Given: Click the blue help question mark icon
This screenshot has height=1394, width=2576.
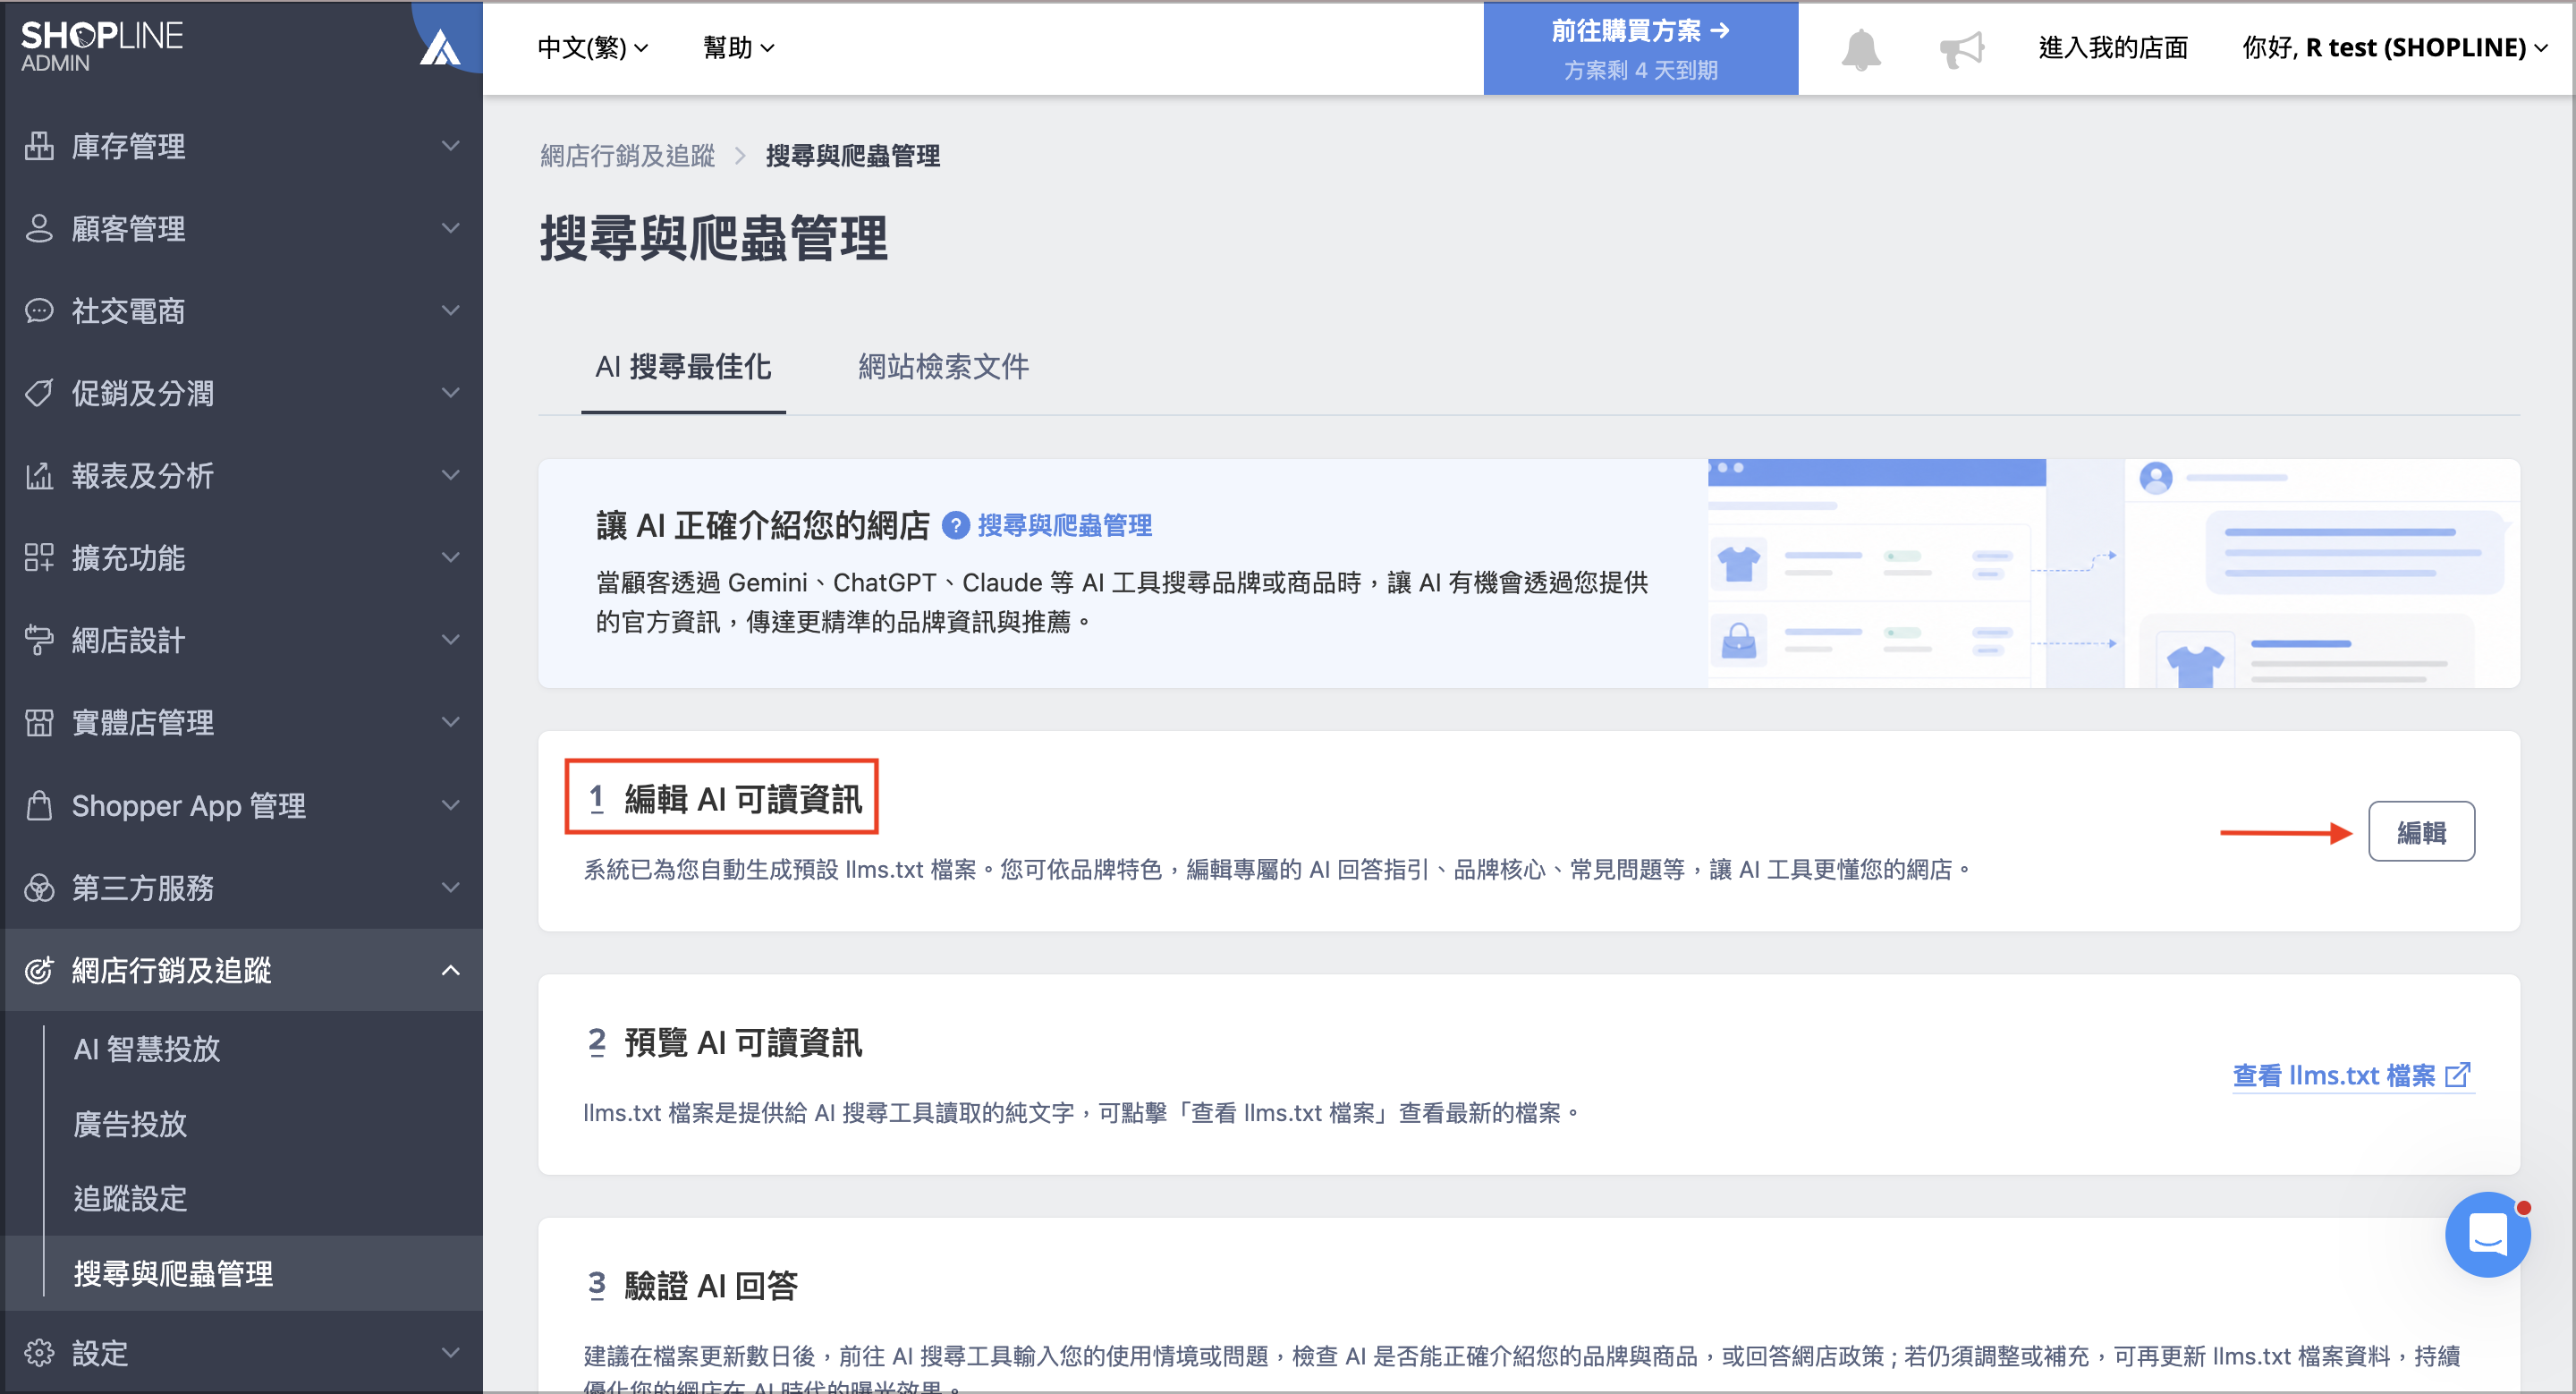Looking at the screenshot, I should pos(956,525).
